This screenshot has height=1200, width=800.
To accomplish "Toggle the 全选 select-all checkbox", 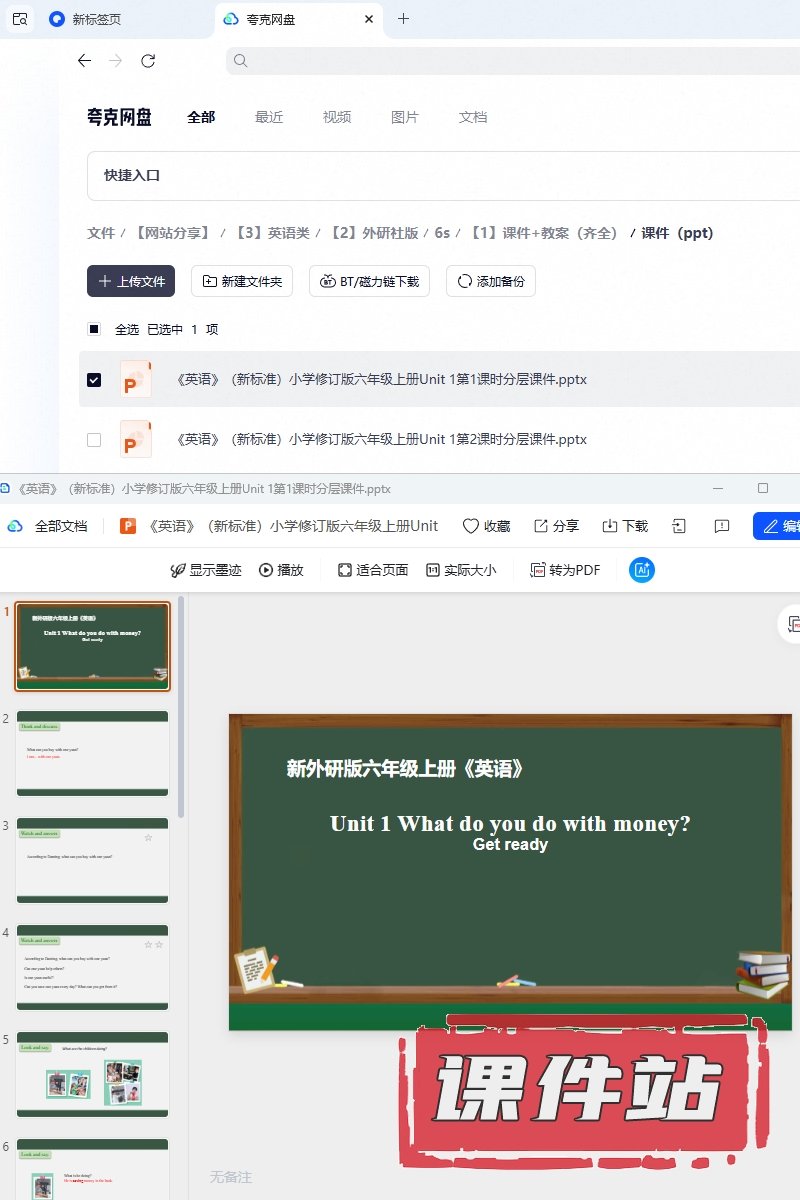I will pyautogui.click(x=94, y=329).
